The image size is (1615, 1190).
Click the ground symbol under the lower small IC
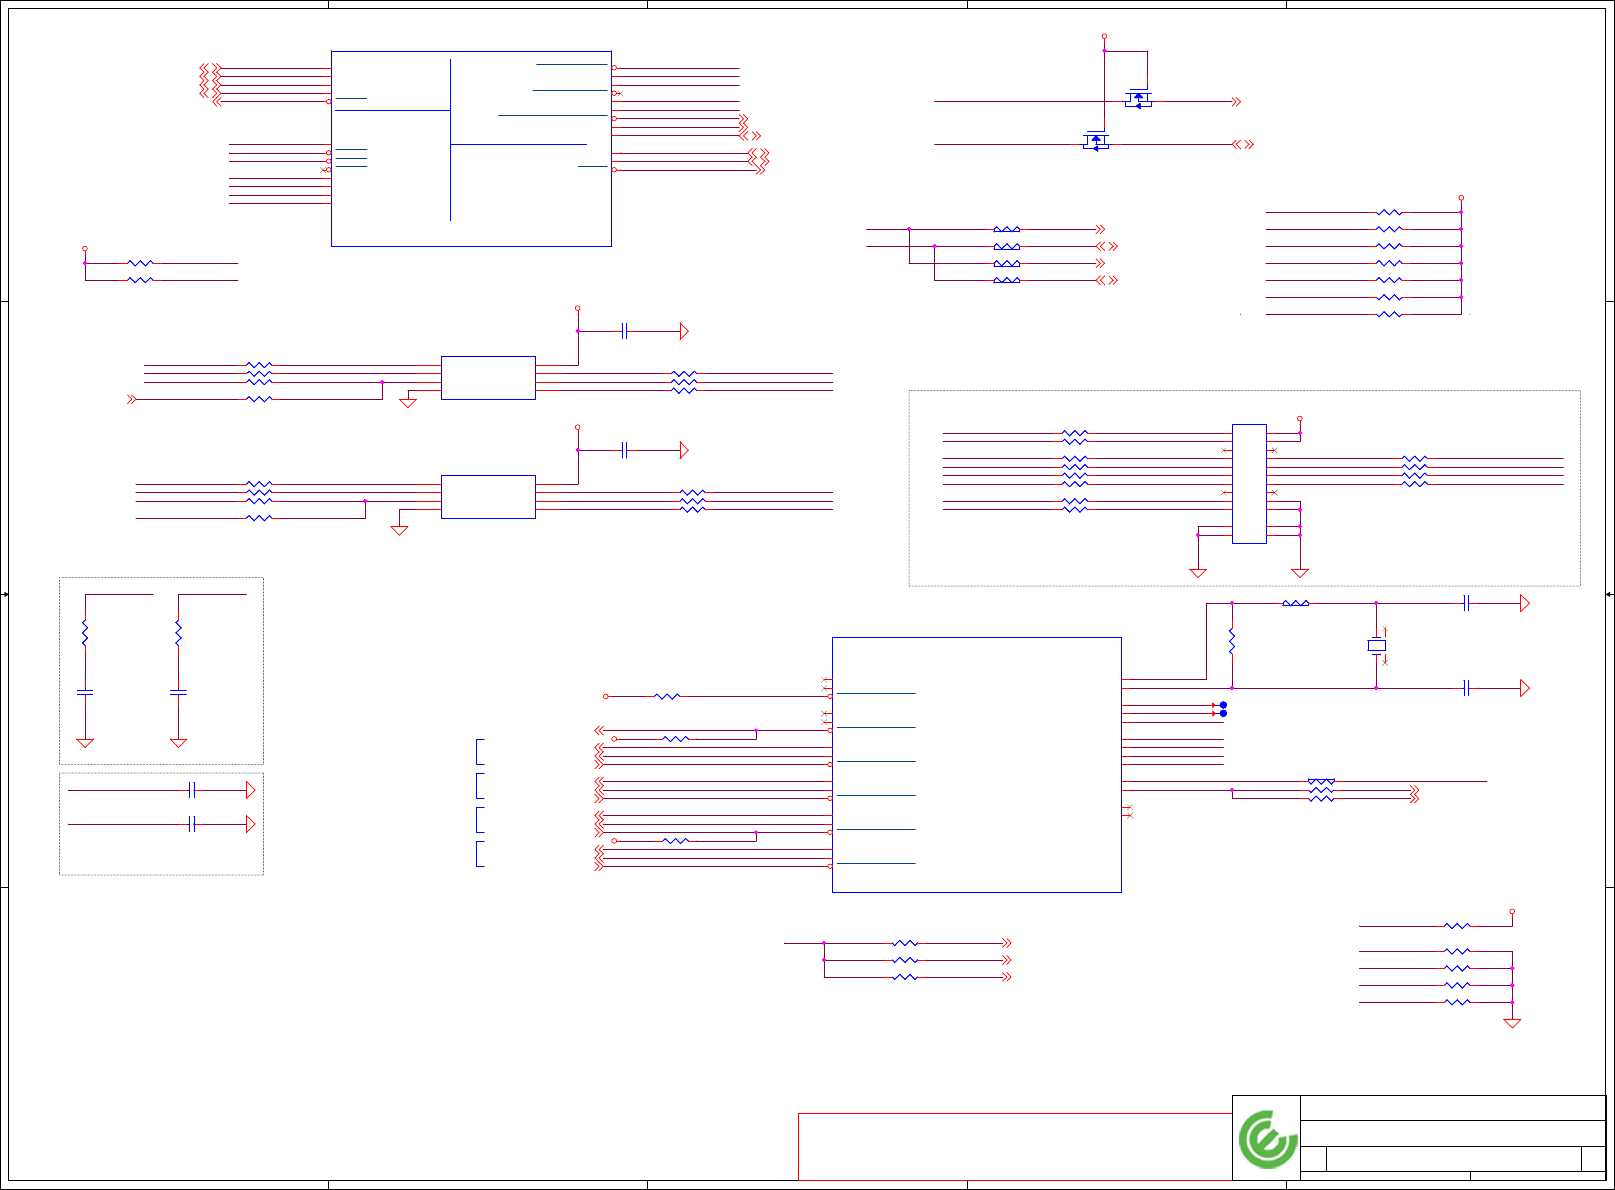click(x=399, y=530)
